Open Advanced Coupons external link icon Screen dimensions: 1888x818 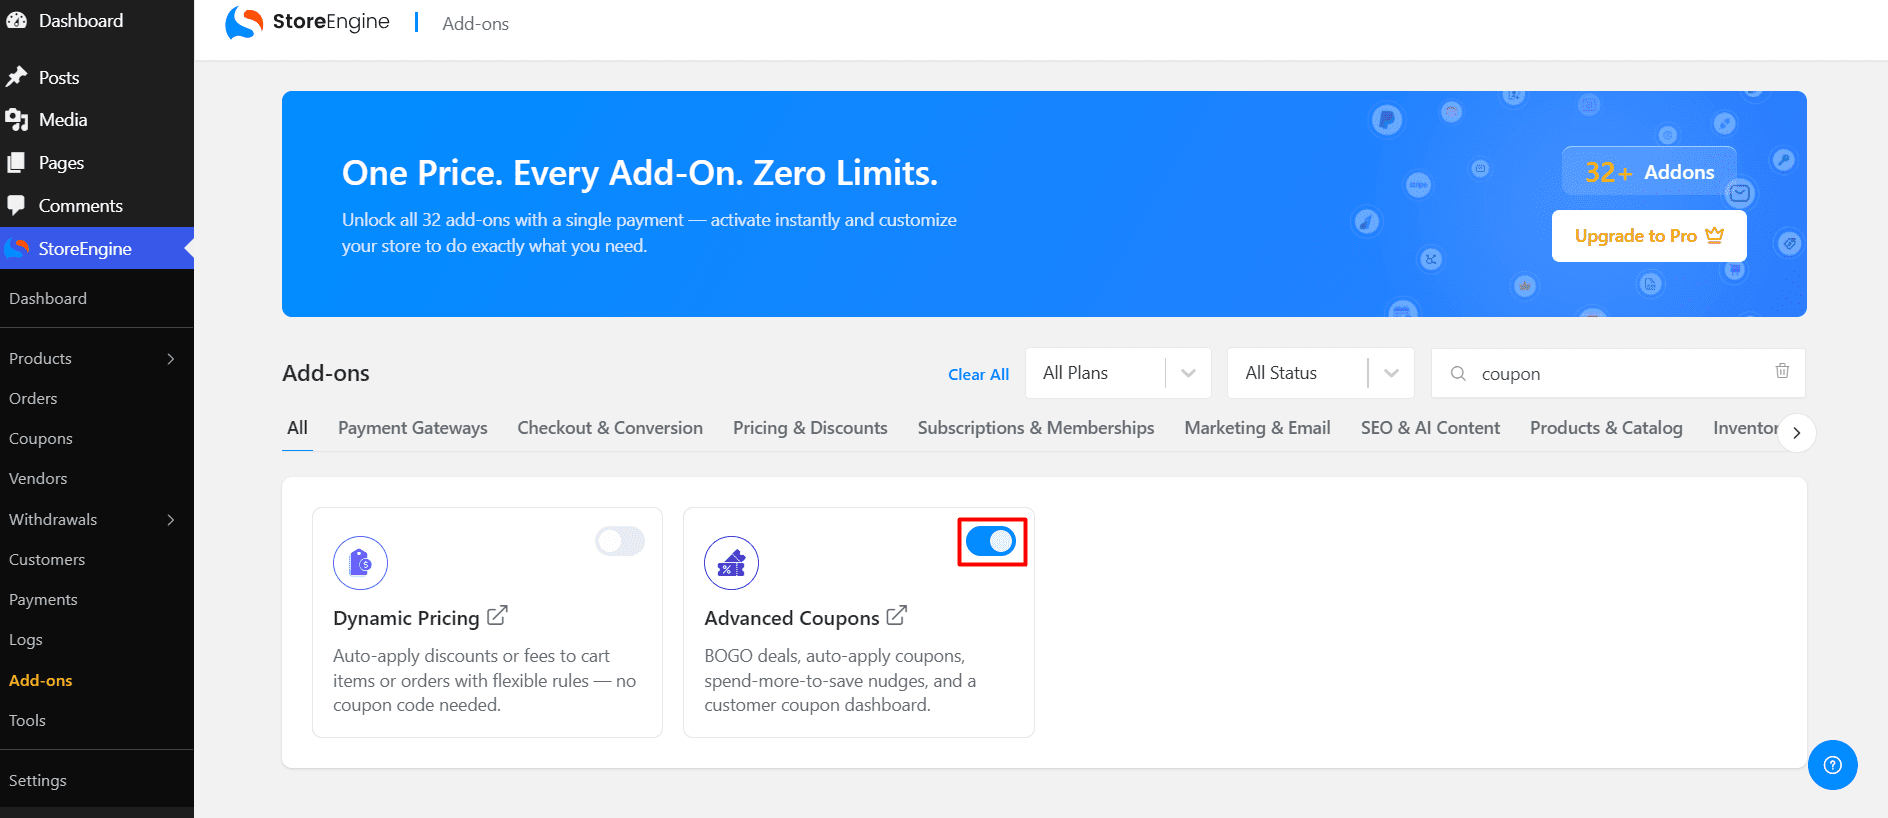point(897,616)
